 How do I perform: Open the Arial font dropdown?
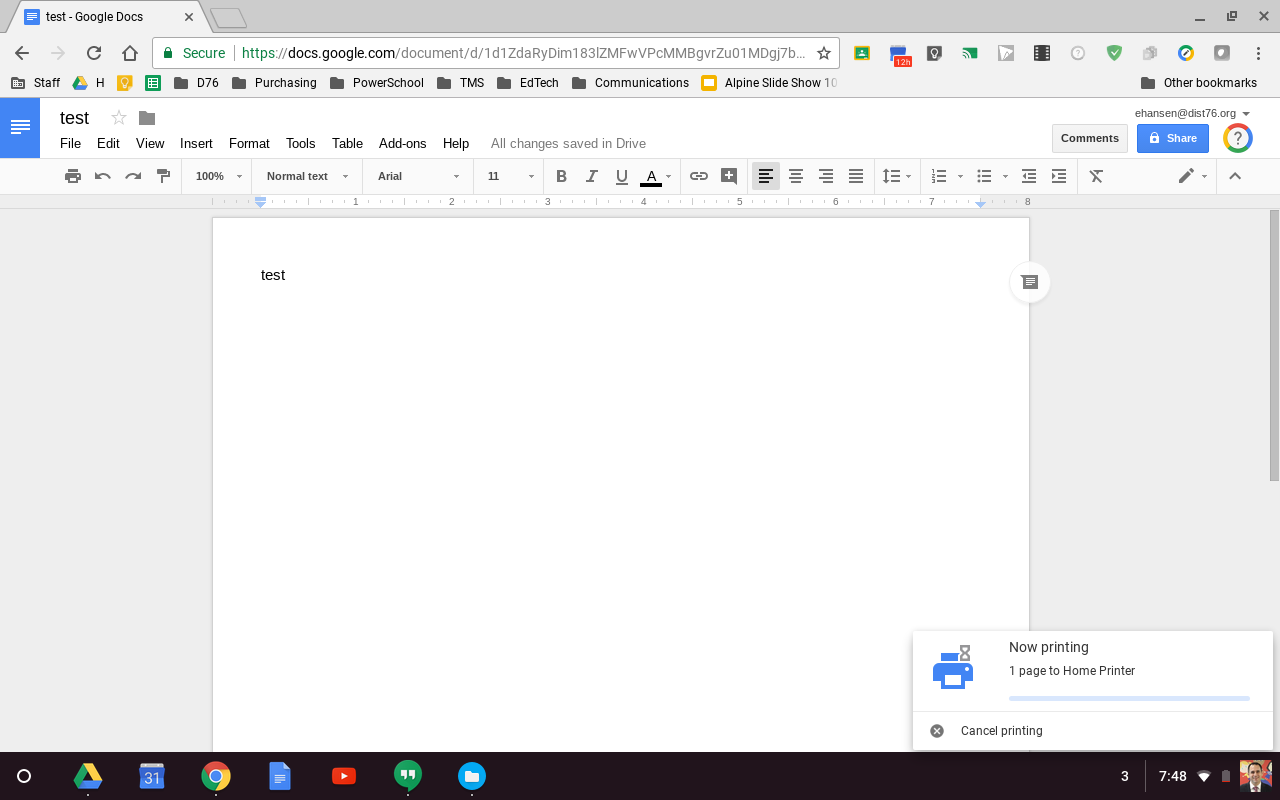(x=417, y=176)
